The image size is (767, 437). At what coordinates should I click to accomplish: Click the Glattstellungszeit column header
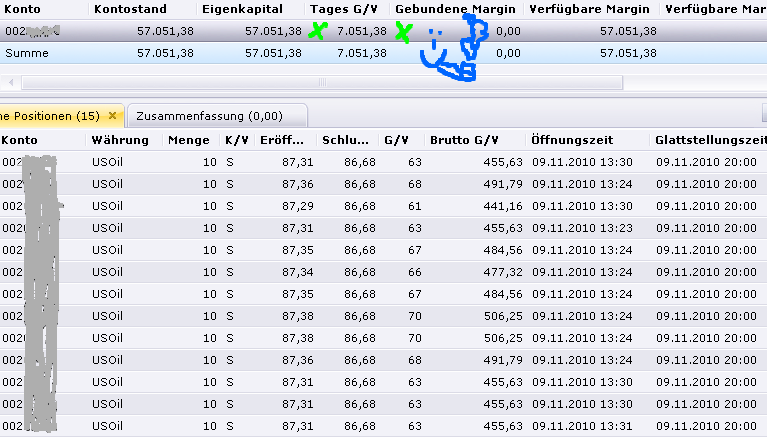710,140
